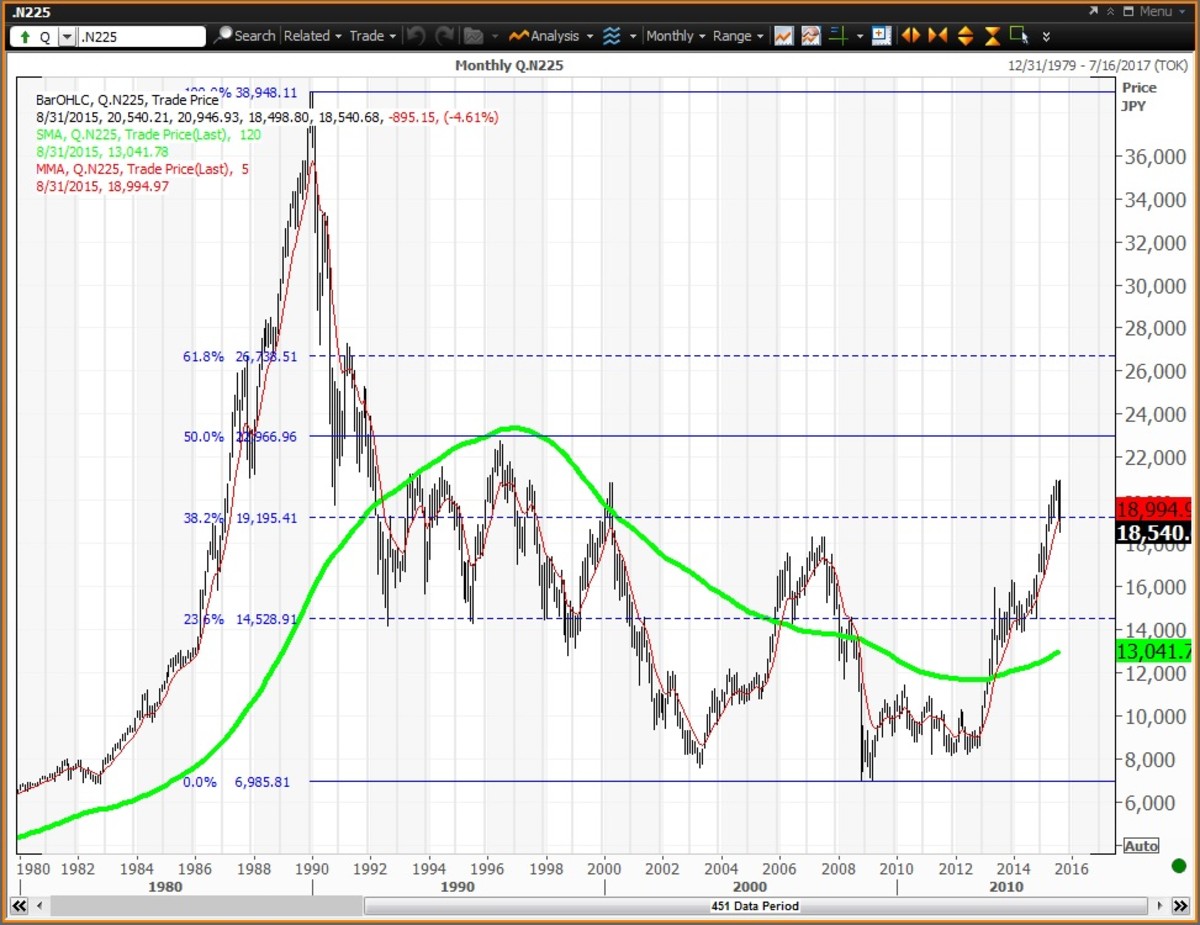Expand the Analysis menu
The width and height of the screenshot is (1200, 925).
coord(551,36)
